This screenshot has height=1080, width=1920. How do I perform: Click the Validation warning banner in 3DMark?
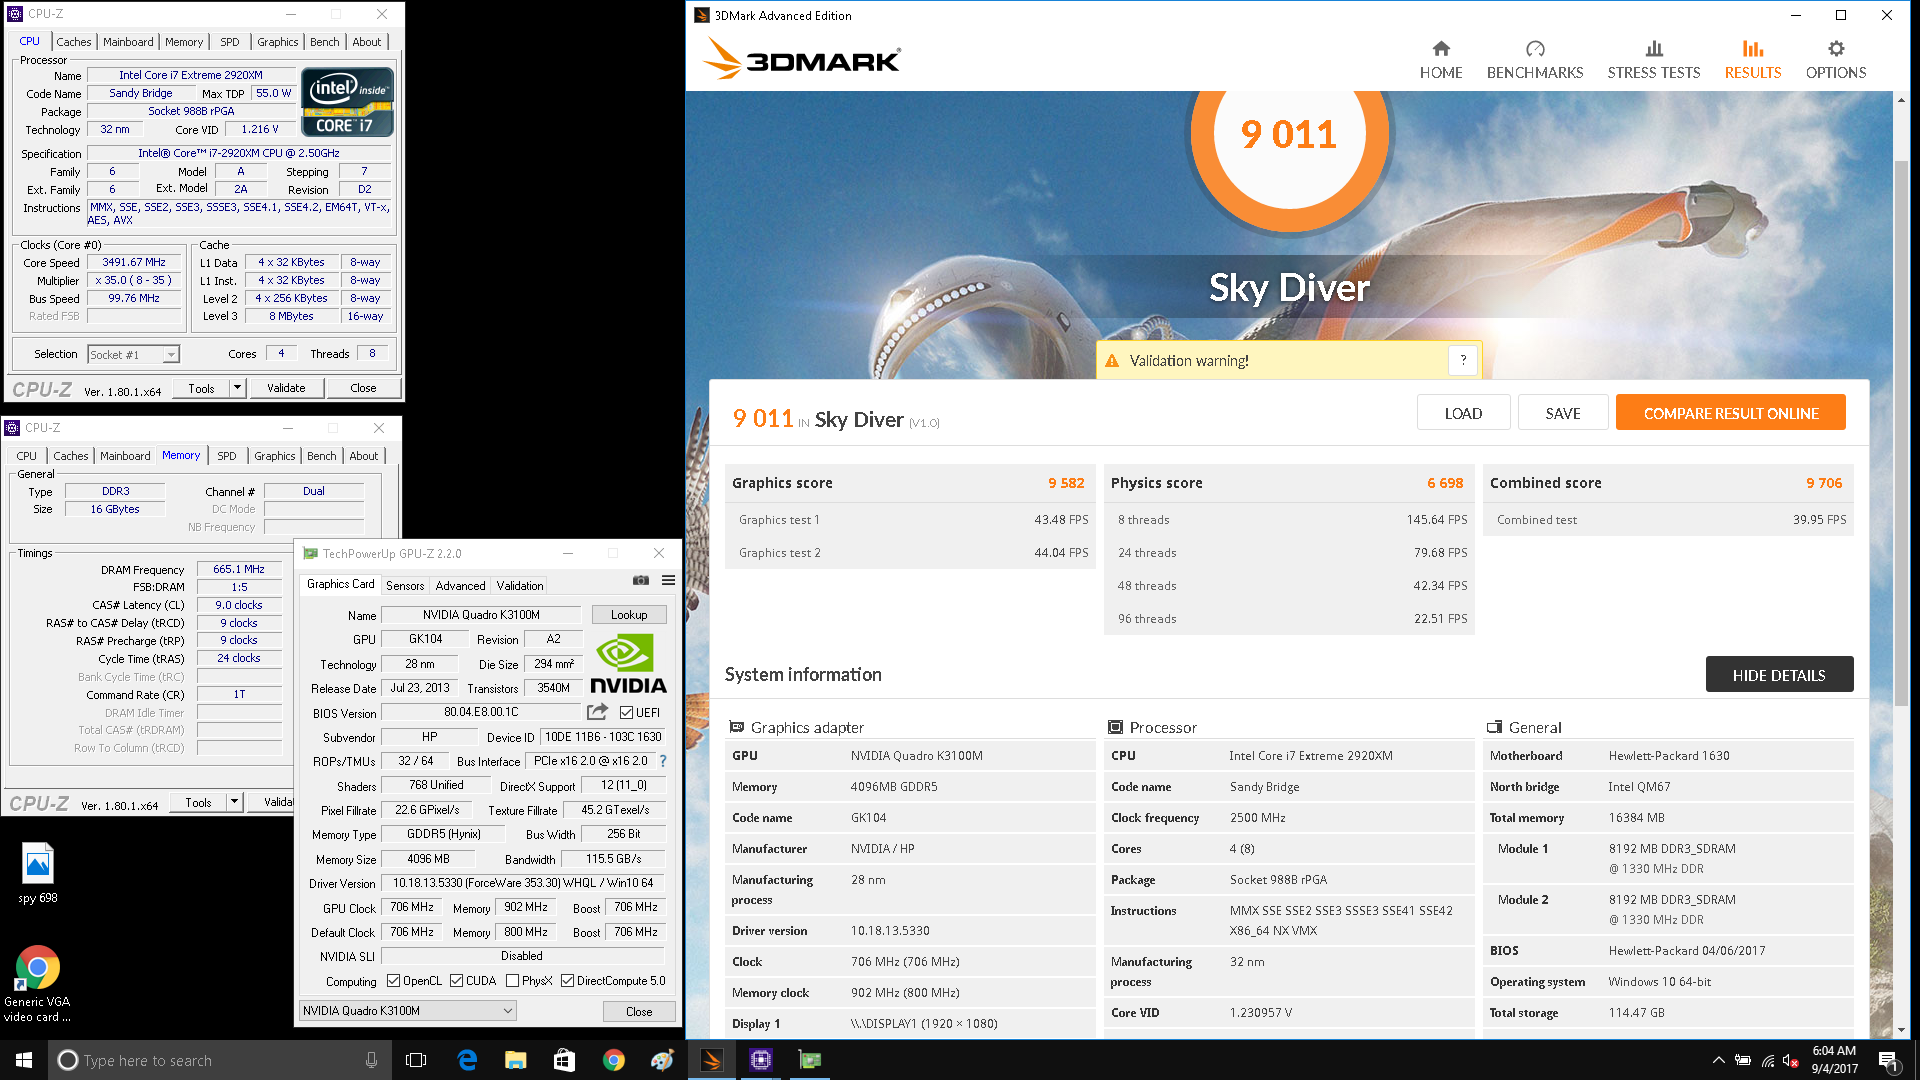pyautogui.click(x=1288, y=361)
